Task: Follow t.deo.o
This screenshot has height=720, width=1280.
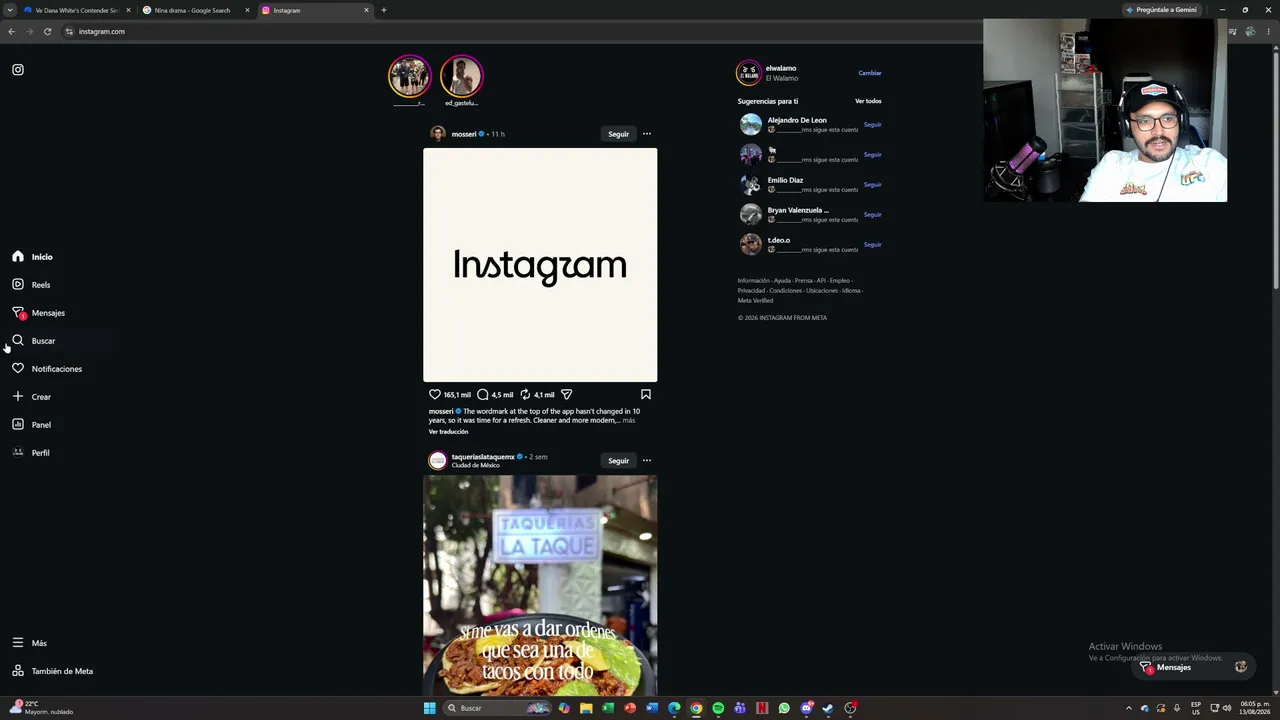Action: point(873,244)
